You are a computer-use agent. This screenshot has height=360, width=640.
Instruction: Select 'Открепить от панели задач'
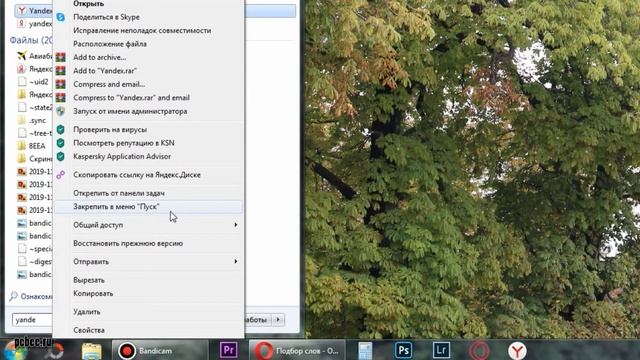119,193
